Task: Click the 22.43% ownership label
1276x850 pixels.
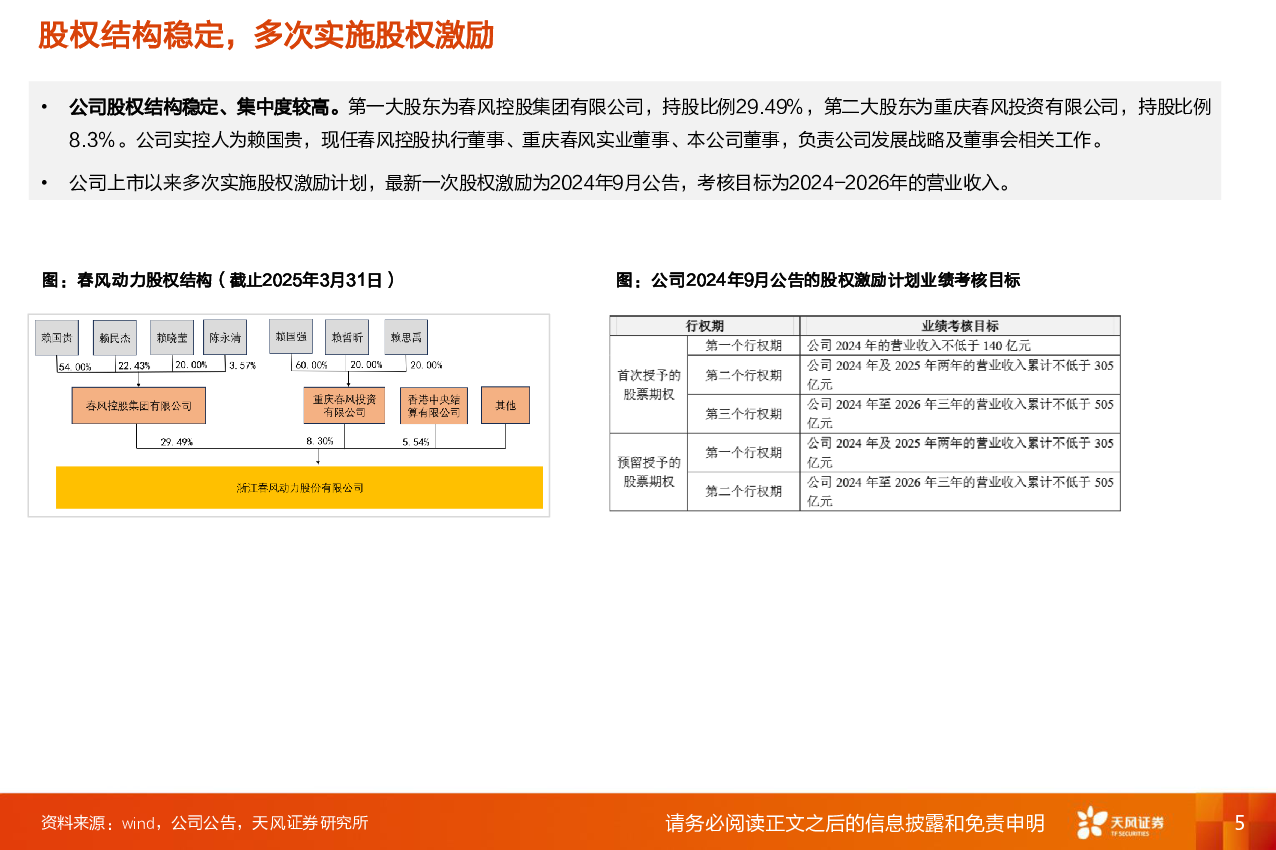Action: [x=134, y=366]
